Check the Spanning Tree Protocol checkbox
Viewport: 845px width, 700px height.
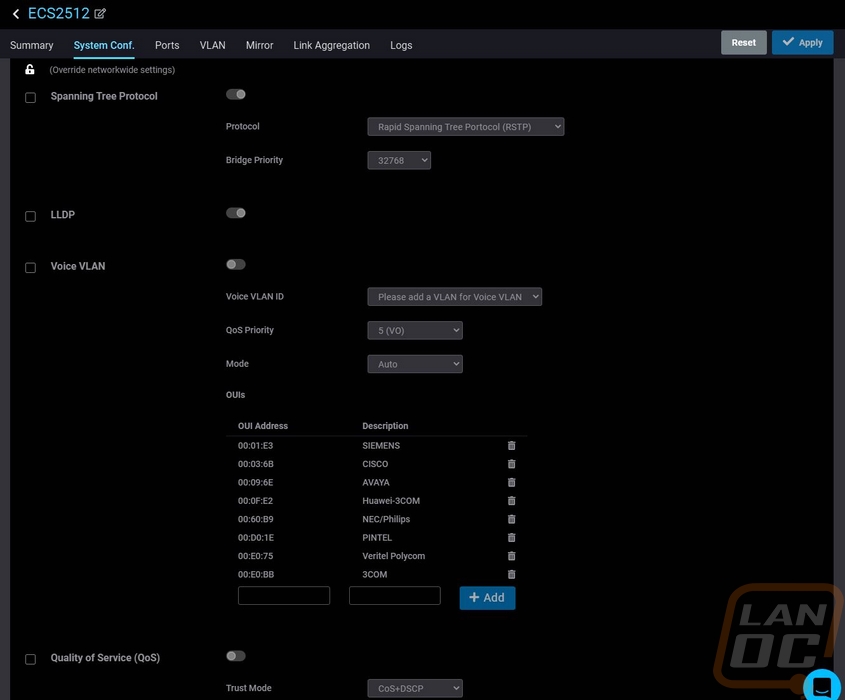click(x=31, y=98)
